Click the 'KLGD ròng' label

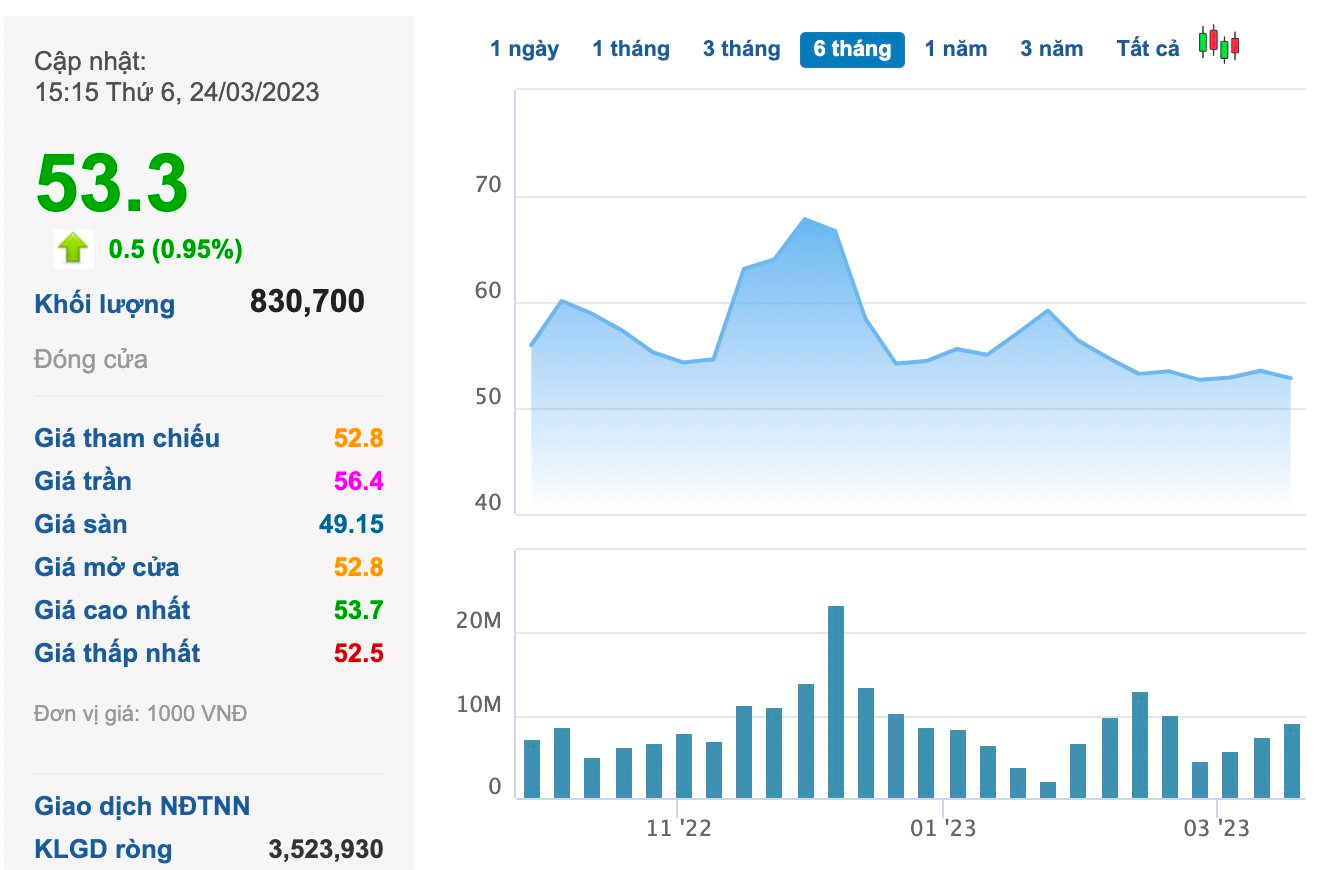point(103,850)
